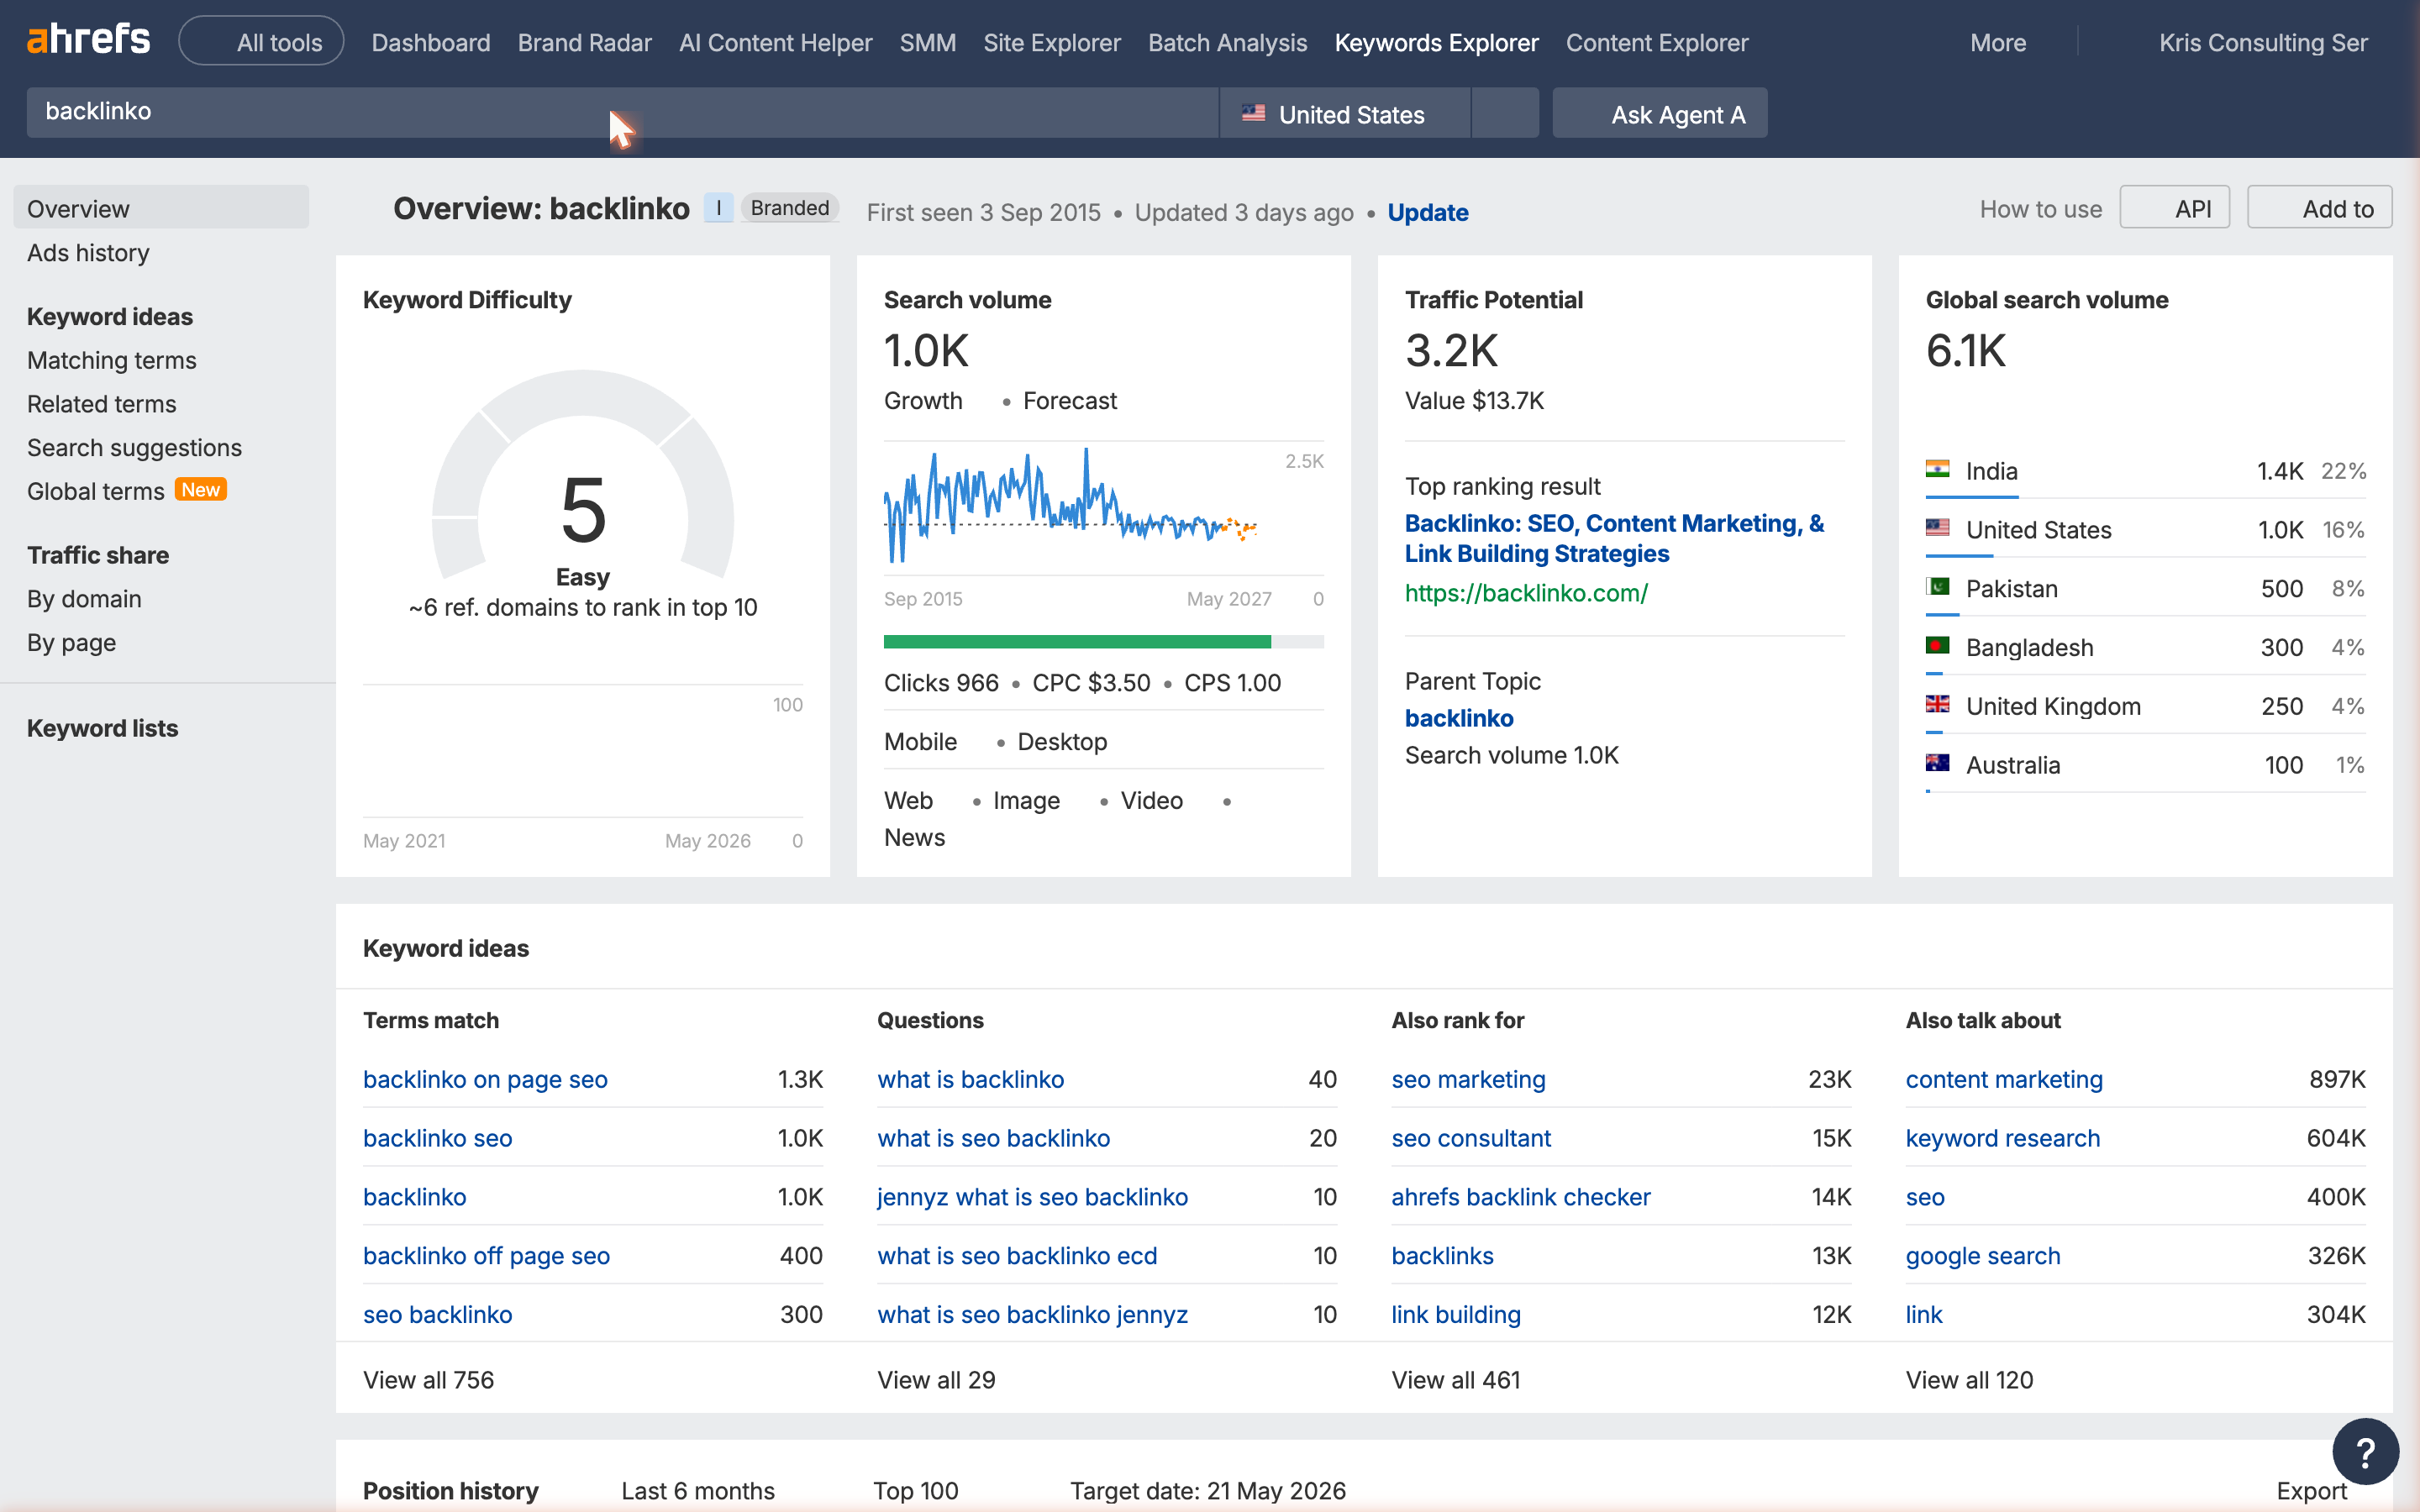Open 'ahrefs backlink checker' keyword link
The width and height of the screenshot is (2420, 1512).
[x=1520, y=1197]
